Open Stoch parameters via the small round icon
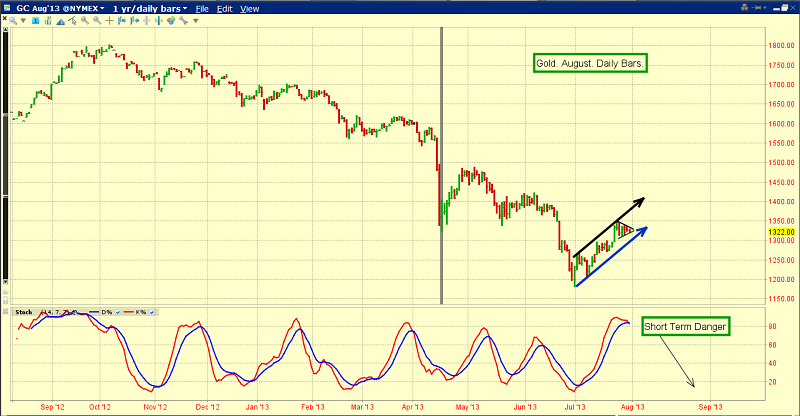Image resolution: width=800 pixels, height=416 pixels. click(x=74, y=312)
